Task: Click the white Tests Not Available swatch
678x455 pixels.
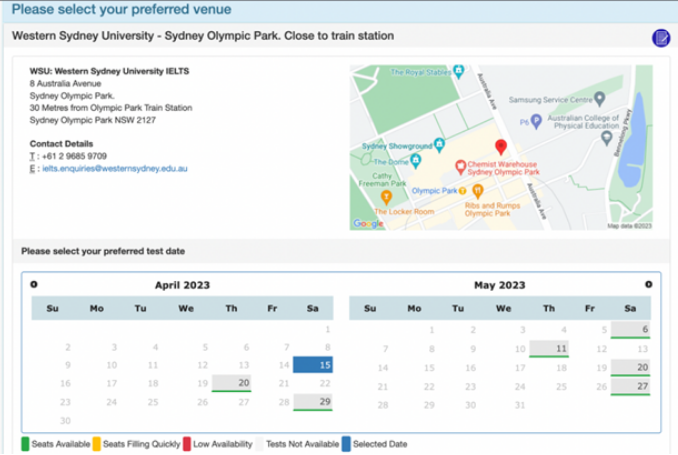Action: click(259, 444)
